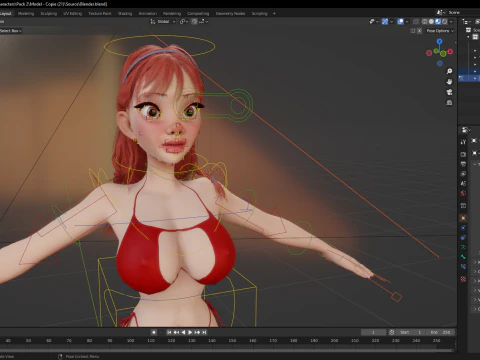The height and width of the screenshot is (360, 480).
Task: Click the zoom magnifier viewport navigation icon
Action: point(449,71)
